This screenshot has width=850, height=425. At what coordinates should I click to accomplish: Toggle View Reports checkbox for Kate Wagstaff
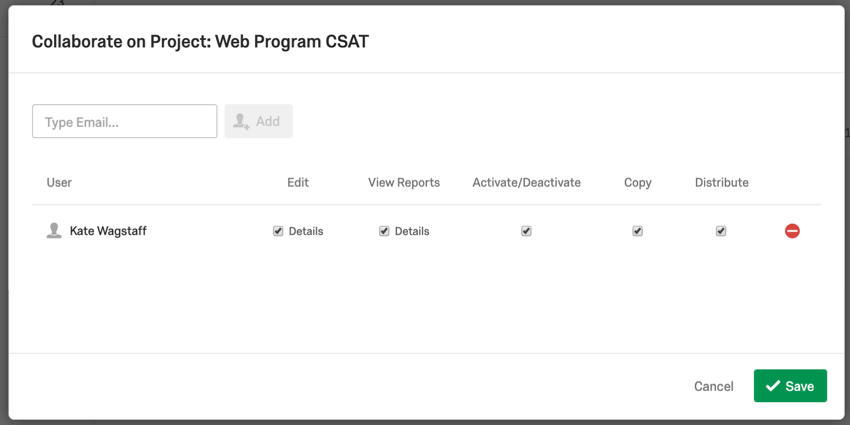click(384, 231)
